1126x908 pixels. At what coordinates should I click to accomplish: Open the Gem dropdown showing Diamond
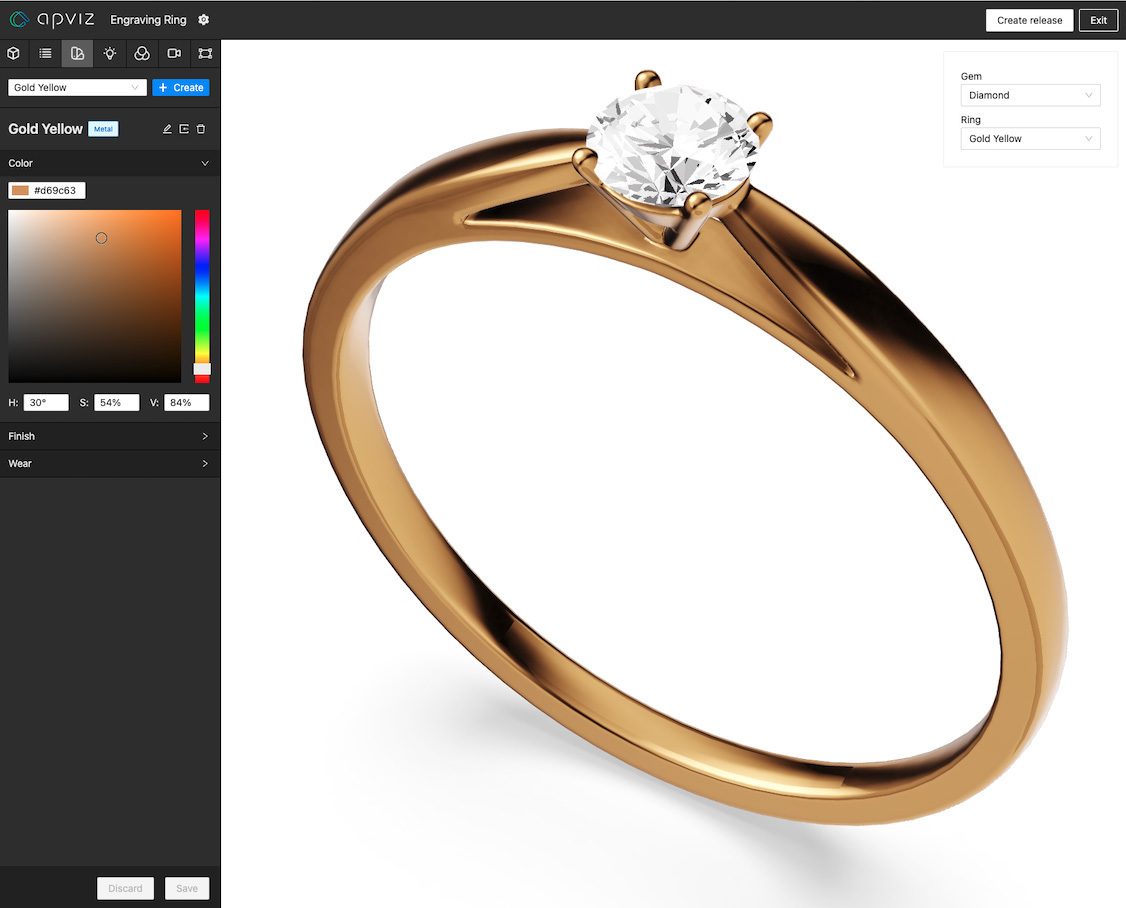click(x=1030, y=95)
